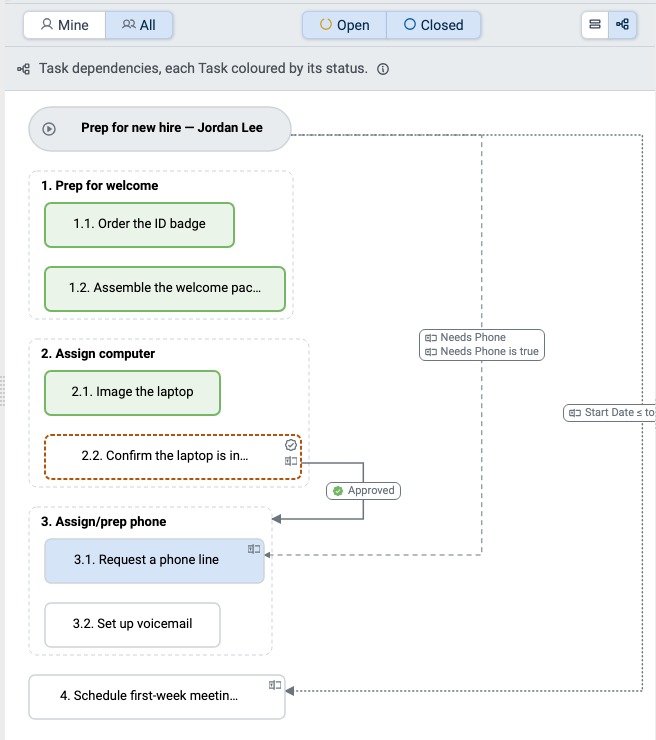Select the 2. Assign computer group heading

(98, 353)
